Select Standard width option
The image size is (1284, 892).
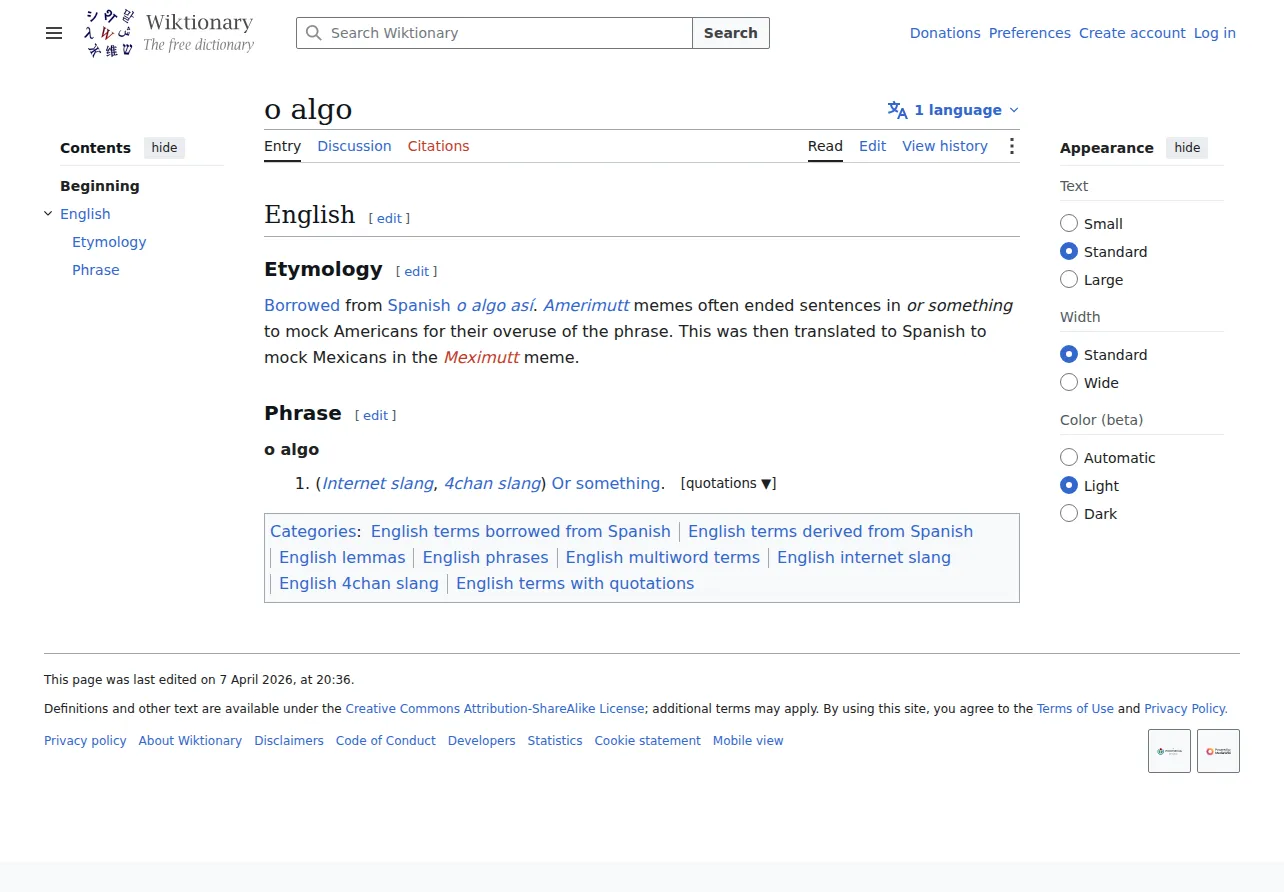[x=1069, y=355]
